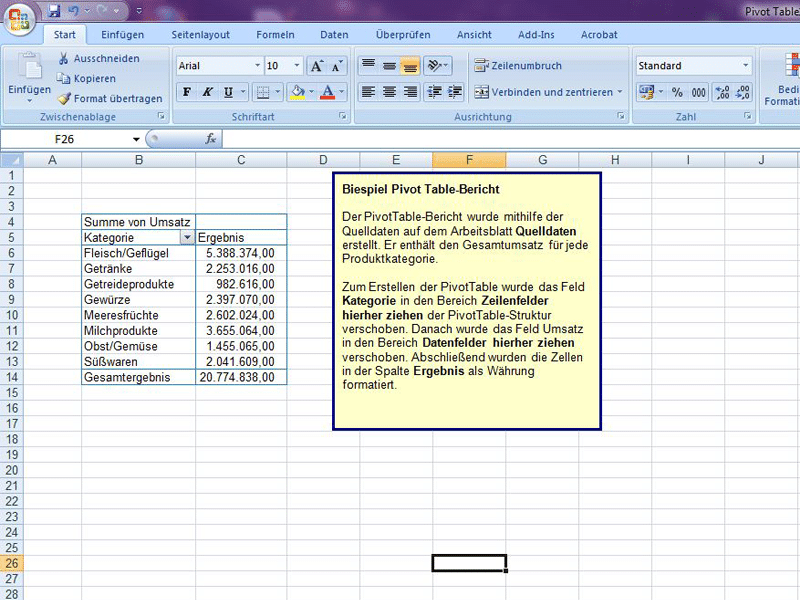
Task: Open the Standard number format dropdown
Action: [745, 66]
